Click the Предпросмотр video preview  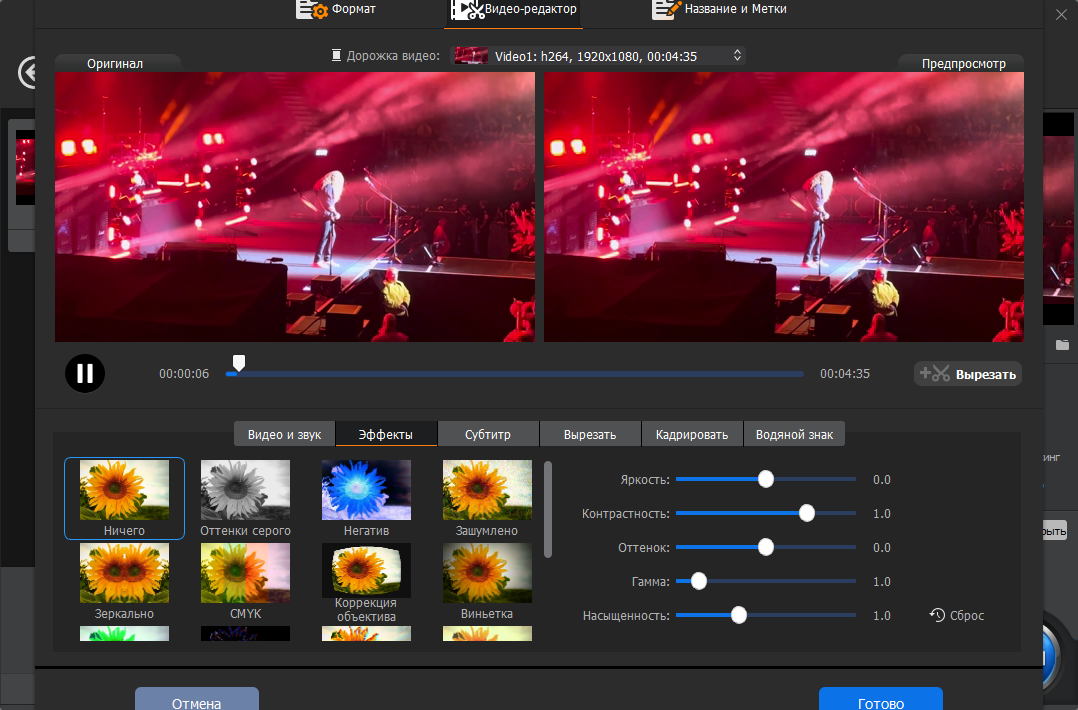pyautogui.click(x=784, y=207)
